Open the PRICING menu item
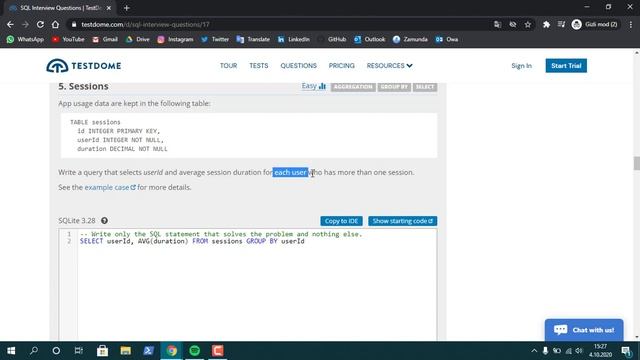This screenshot has height=360, width=640. tap(342, 66)
